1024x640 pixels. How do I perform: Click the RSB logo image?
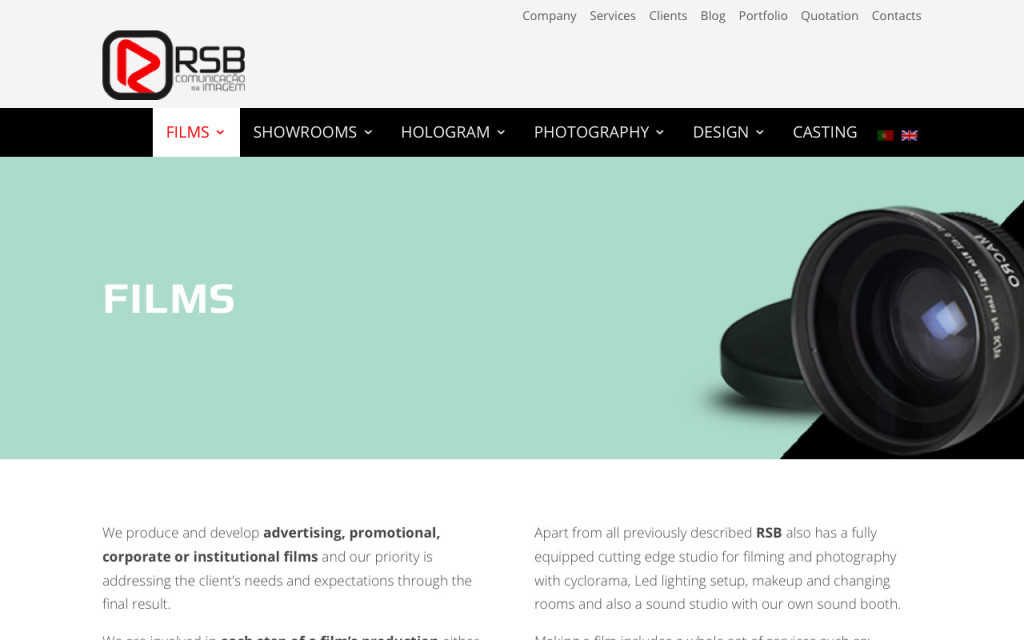174,65
